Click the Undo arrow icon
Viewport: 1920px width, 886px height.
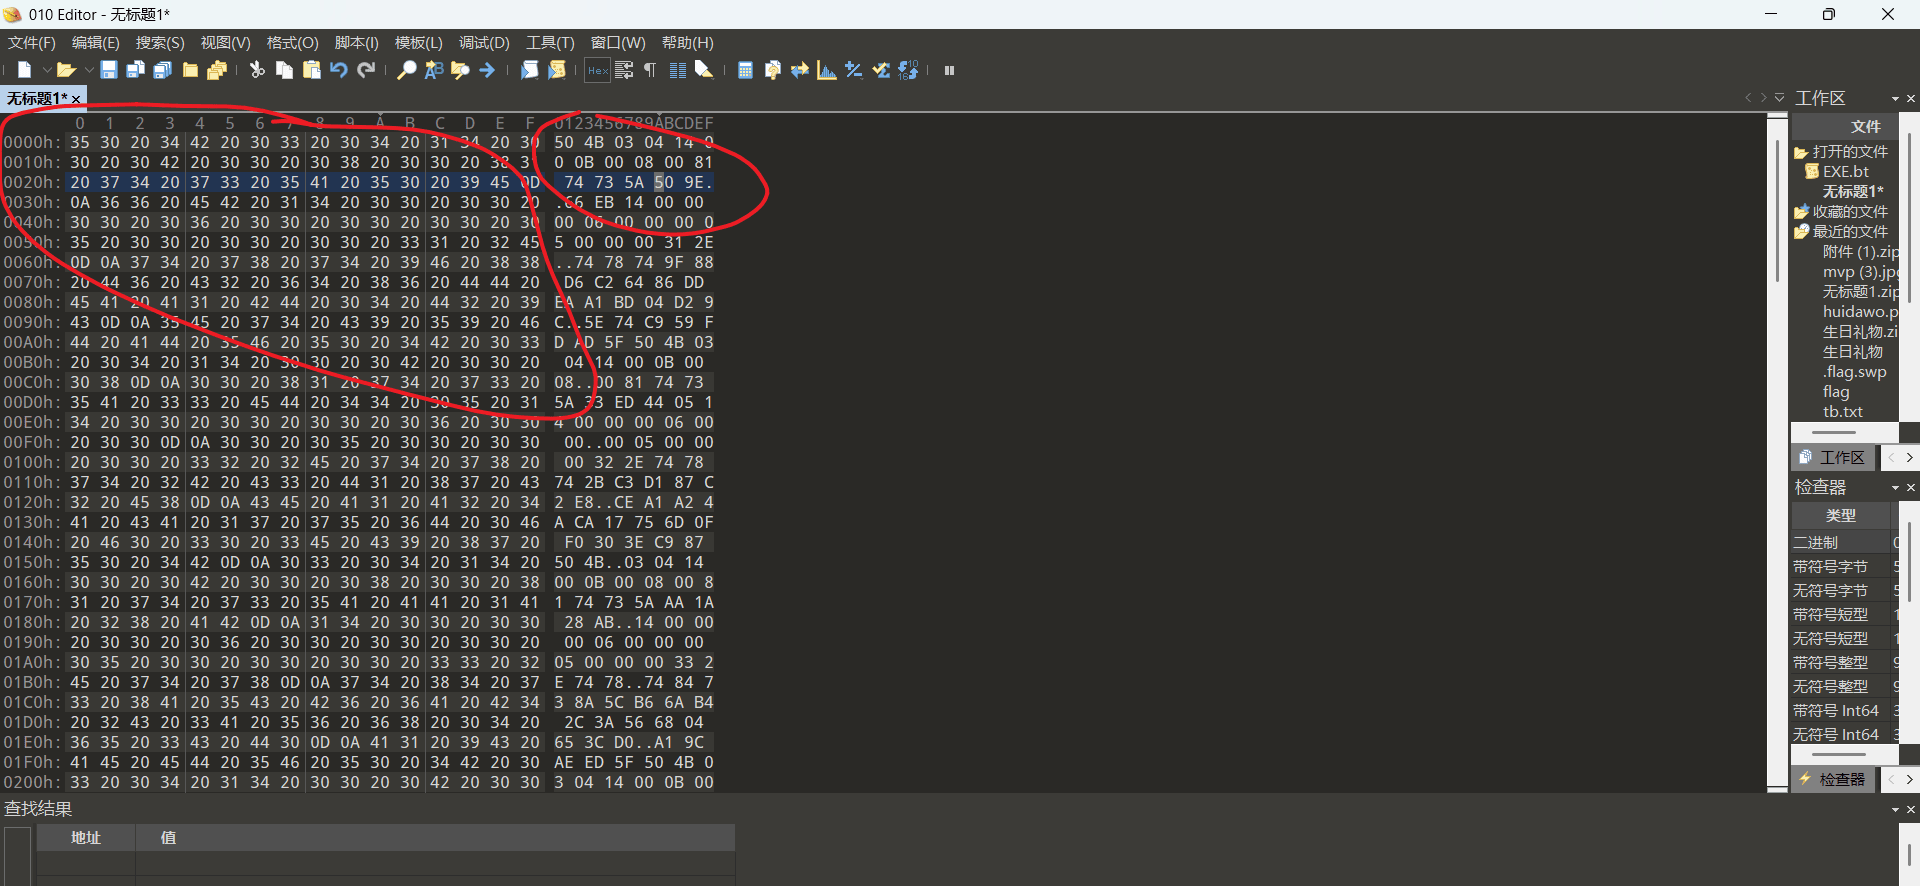[339, 70]
